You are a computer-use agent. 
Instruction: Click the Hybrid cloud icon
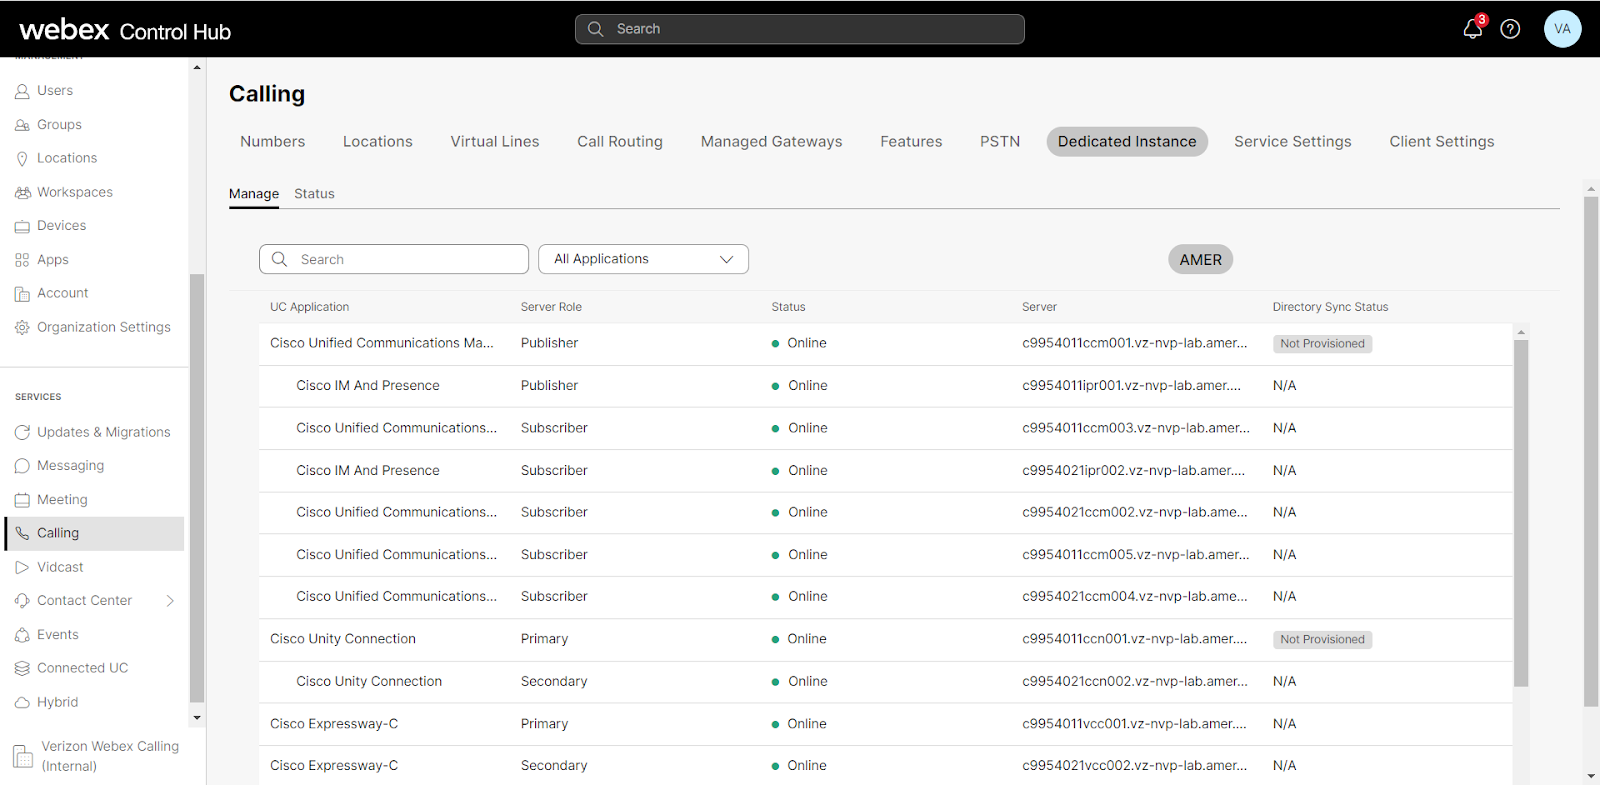tap(22, 702)
